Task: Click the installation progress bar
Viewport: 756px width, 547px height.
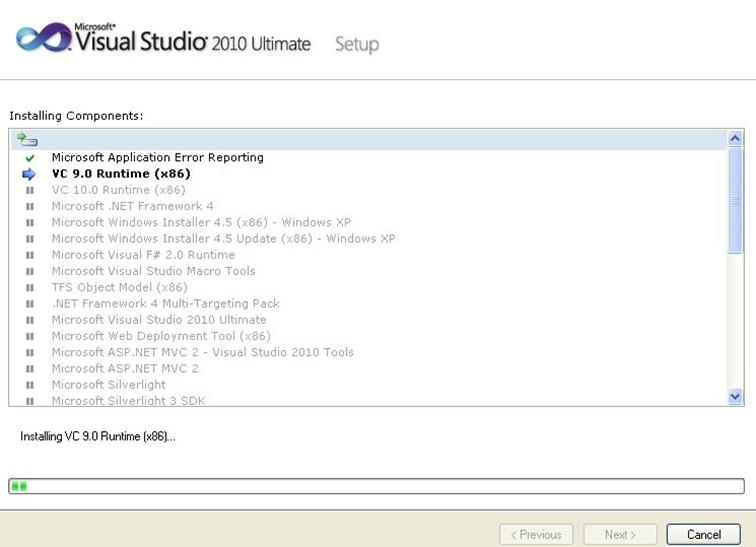Action: (x=376, y=486)
